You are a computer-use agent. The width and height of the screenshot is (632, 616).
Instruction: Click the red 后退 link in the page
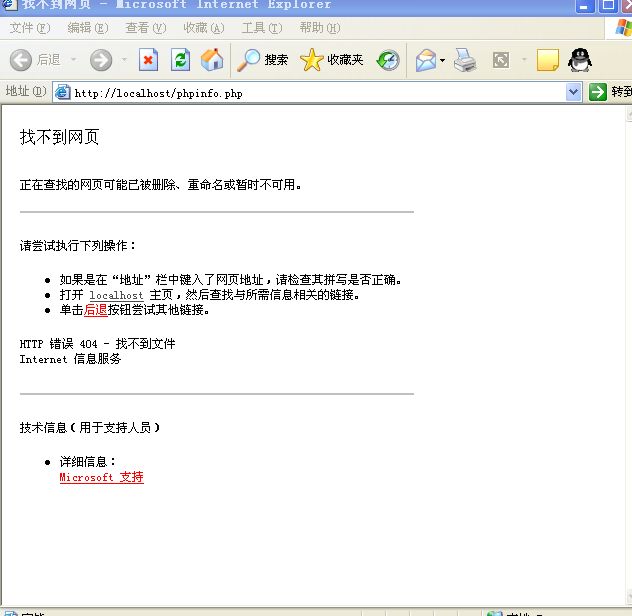click(x=96, y=310)
